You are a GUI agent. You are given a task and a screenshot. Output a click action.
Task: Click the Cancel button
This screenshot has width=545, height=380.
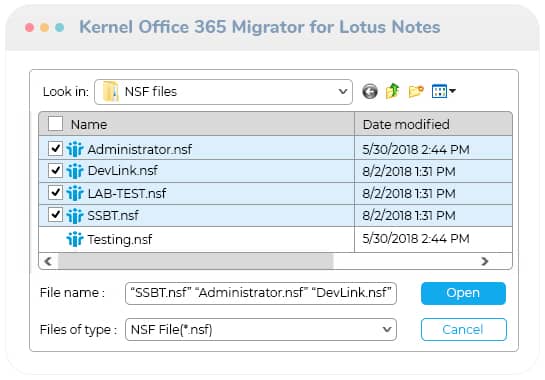coord(463,329)
